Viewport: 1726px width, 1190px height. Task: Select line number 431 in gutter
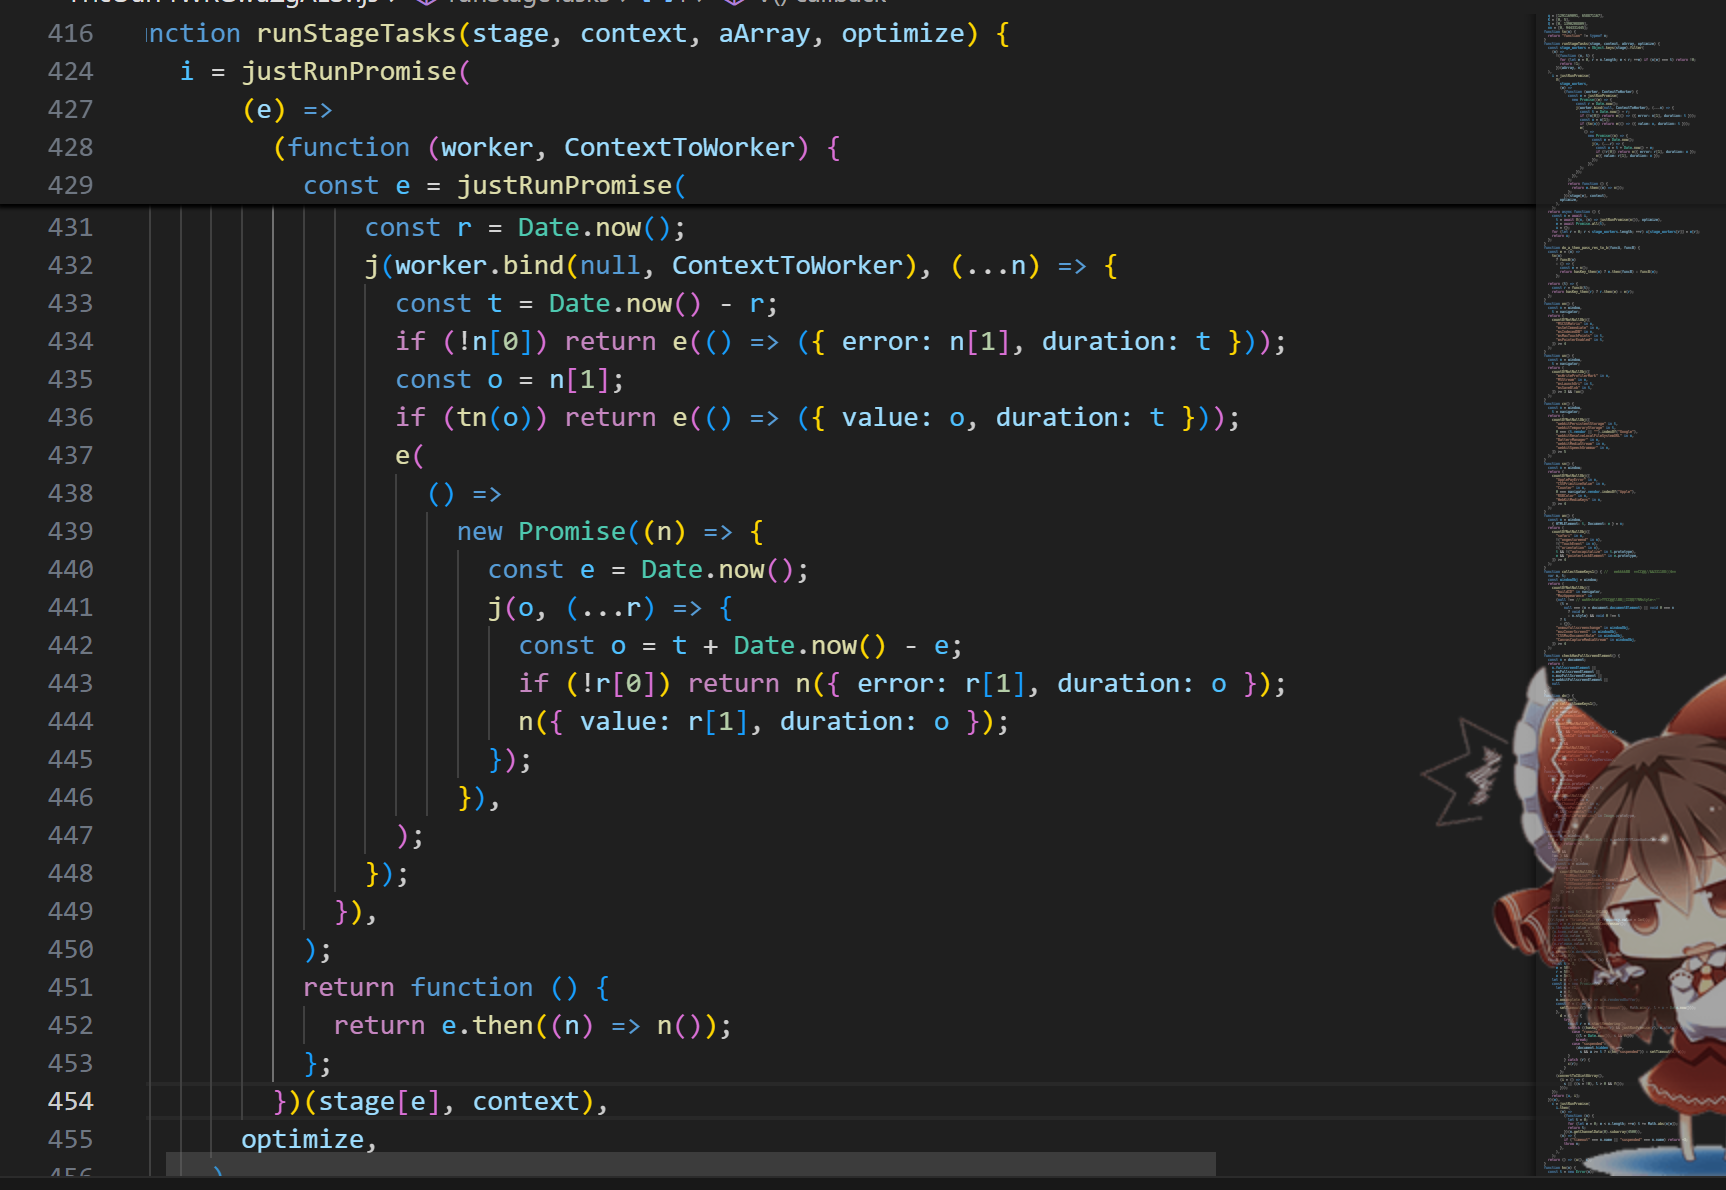coord(70,228)
